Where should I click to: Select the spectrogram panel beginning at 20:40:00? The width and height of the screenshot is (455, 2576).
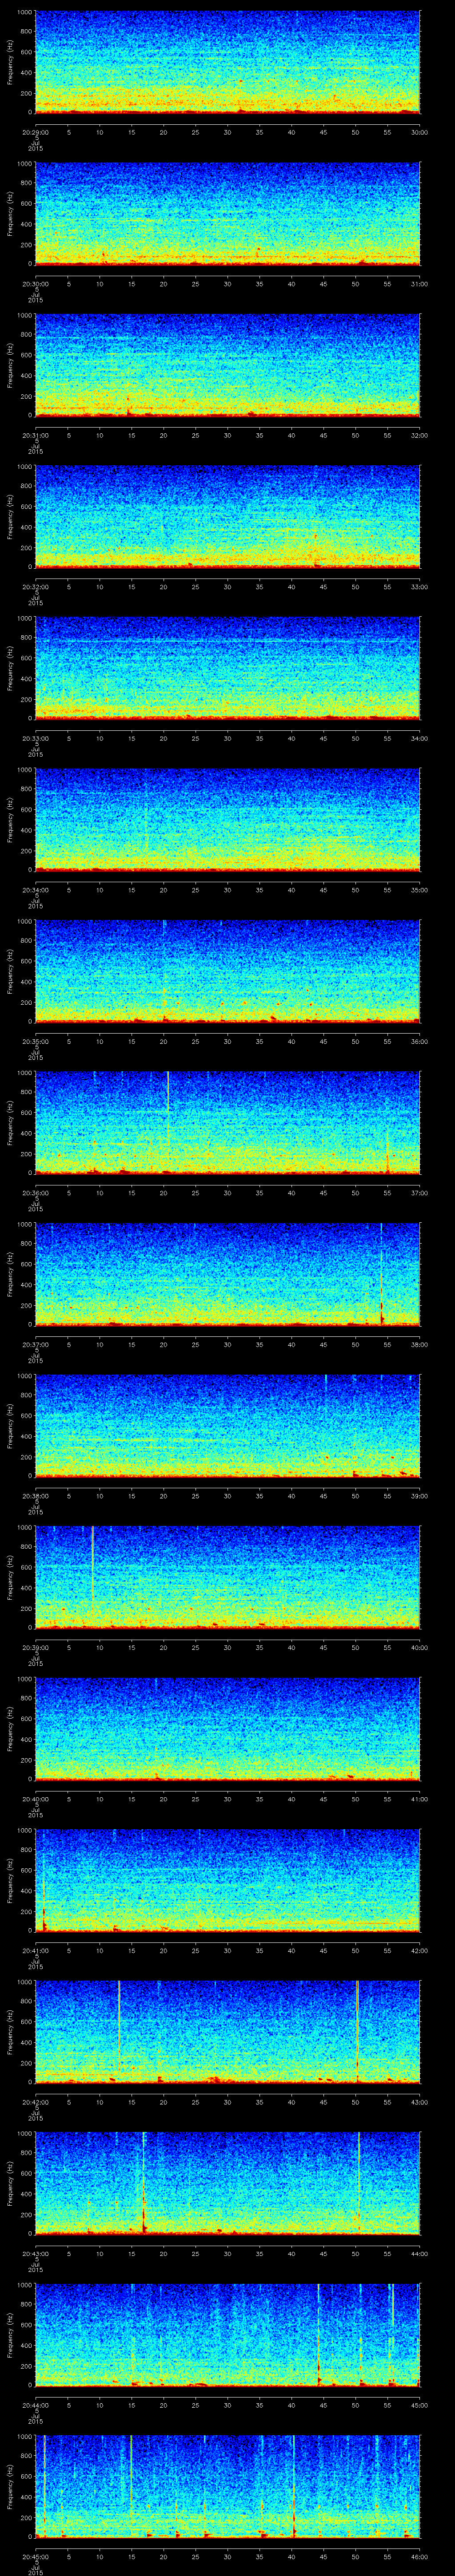(x=227, y=1729)
